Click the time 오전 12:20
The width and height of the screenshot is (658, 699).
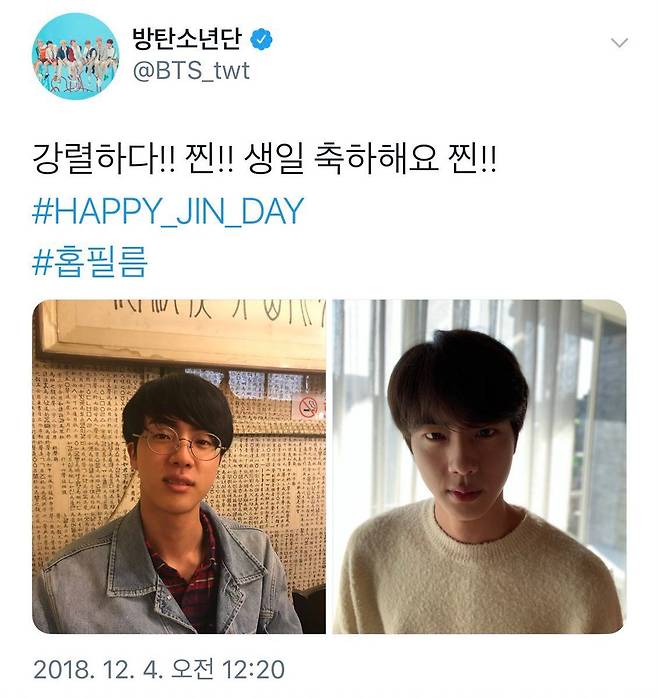(228, 670)
